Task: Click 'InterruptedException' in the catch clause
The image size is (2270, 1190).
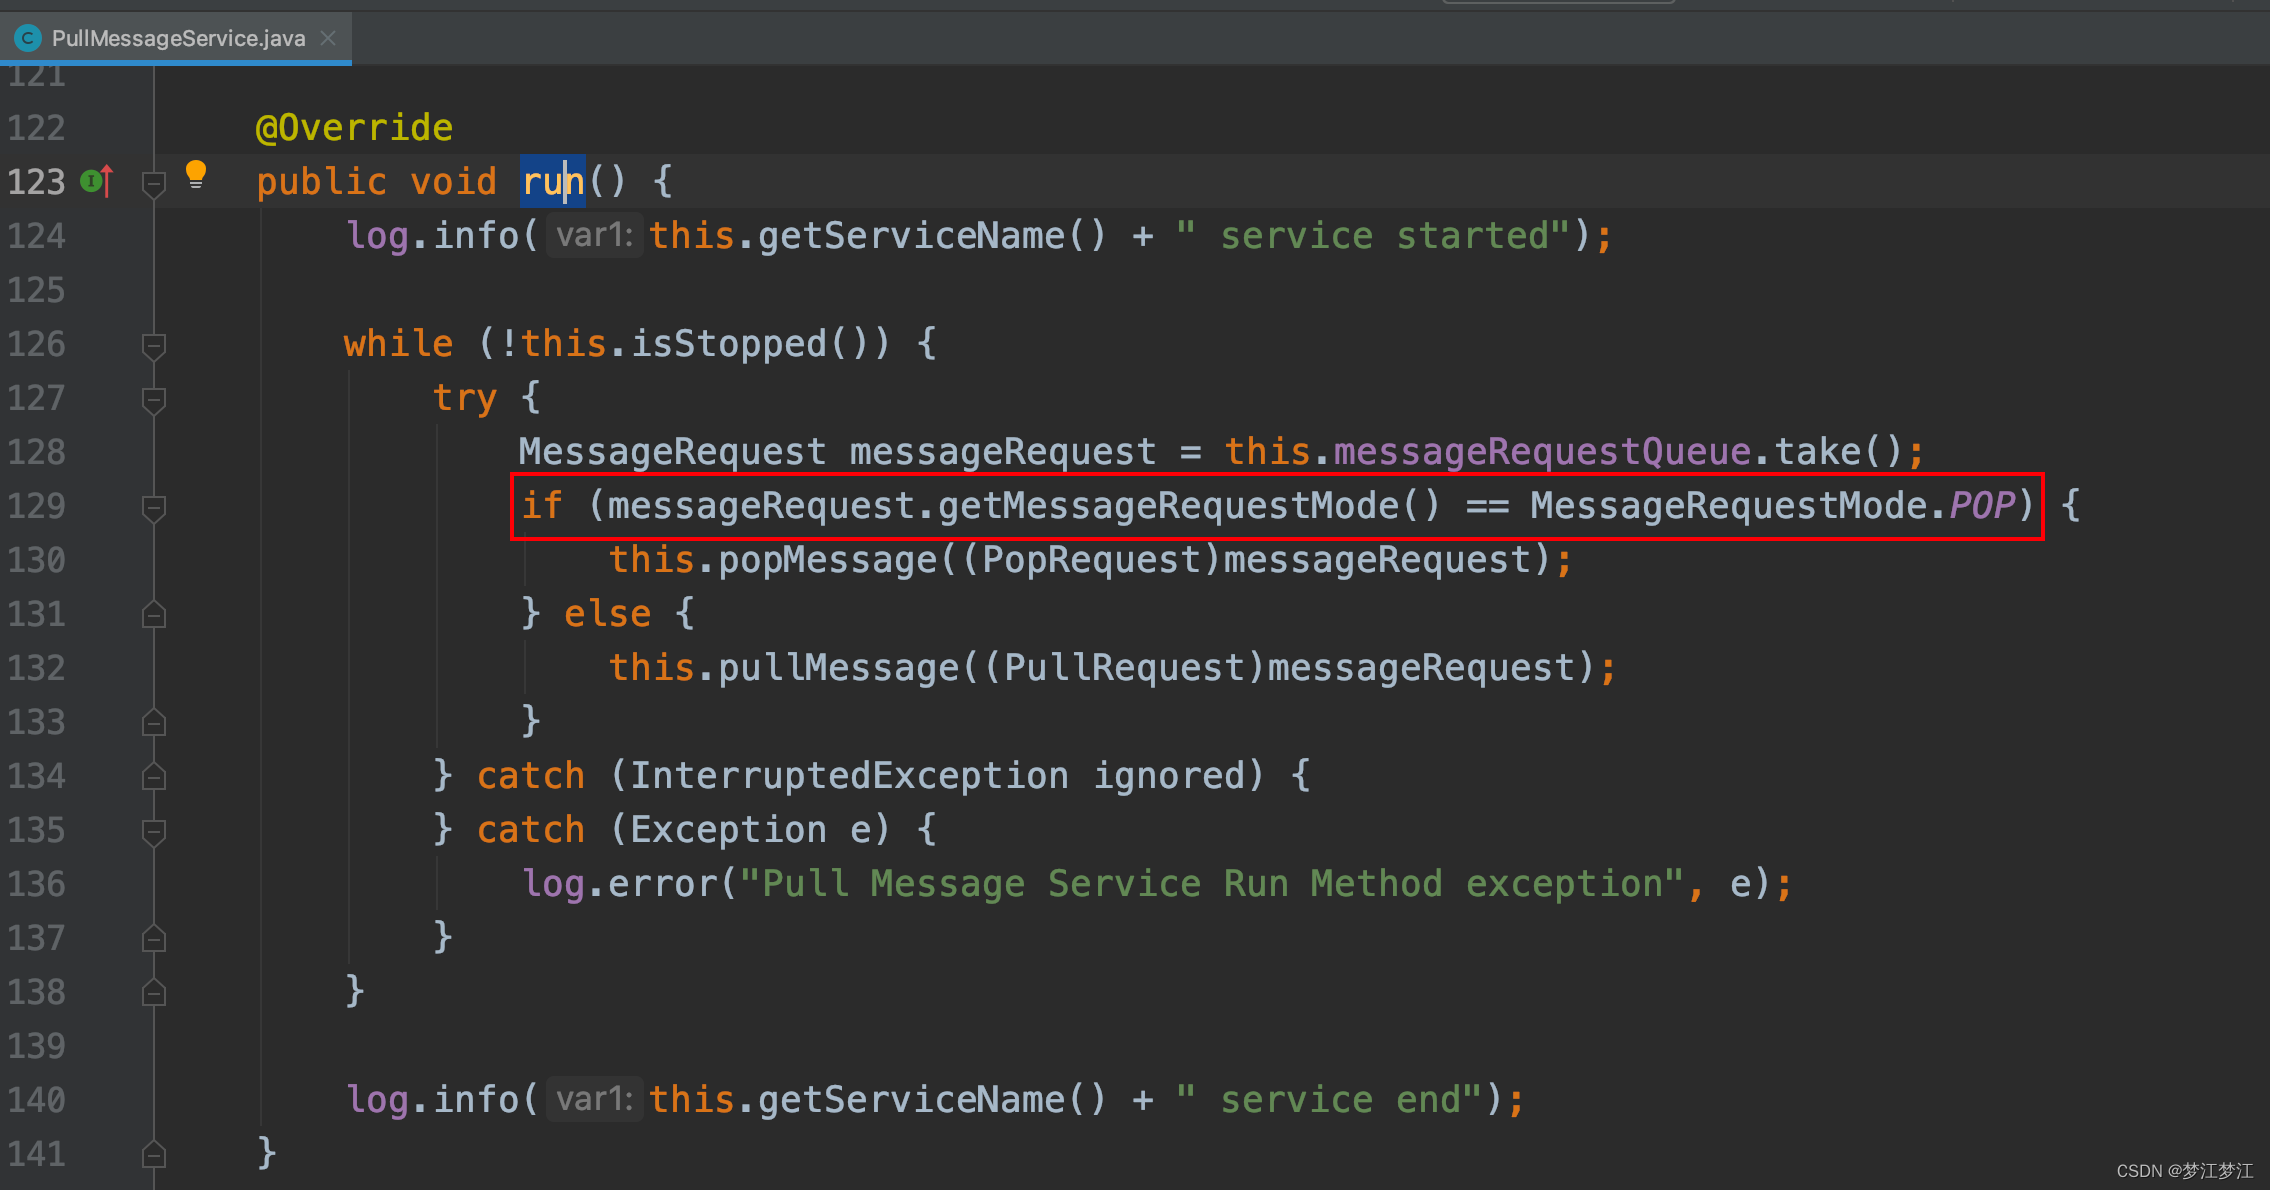Action: (x=849, y=776)
